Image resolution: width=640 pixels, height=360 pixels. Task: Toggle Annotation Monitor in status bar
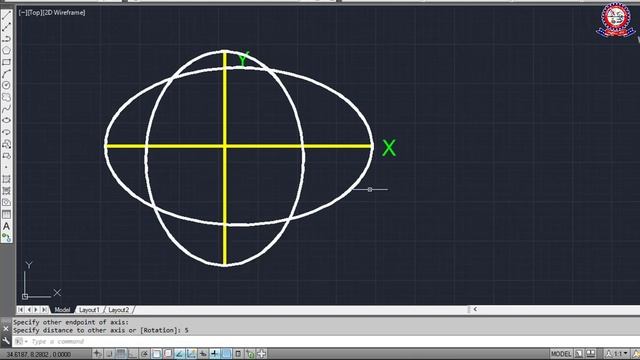click(262, 353)
